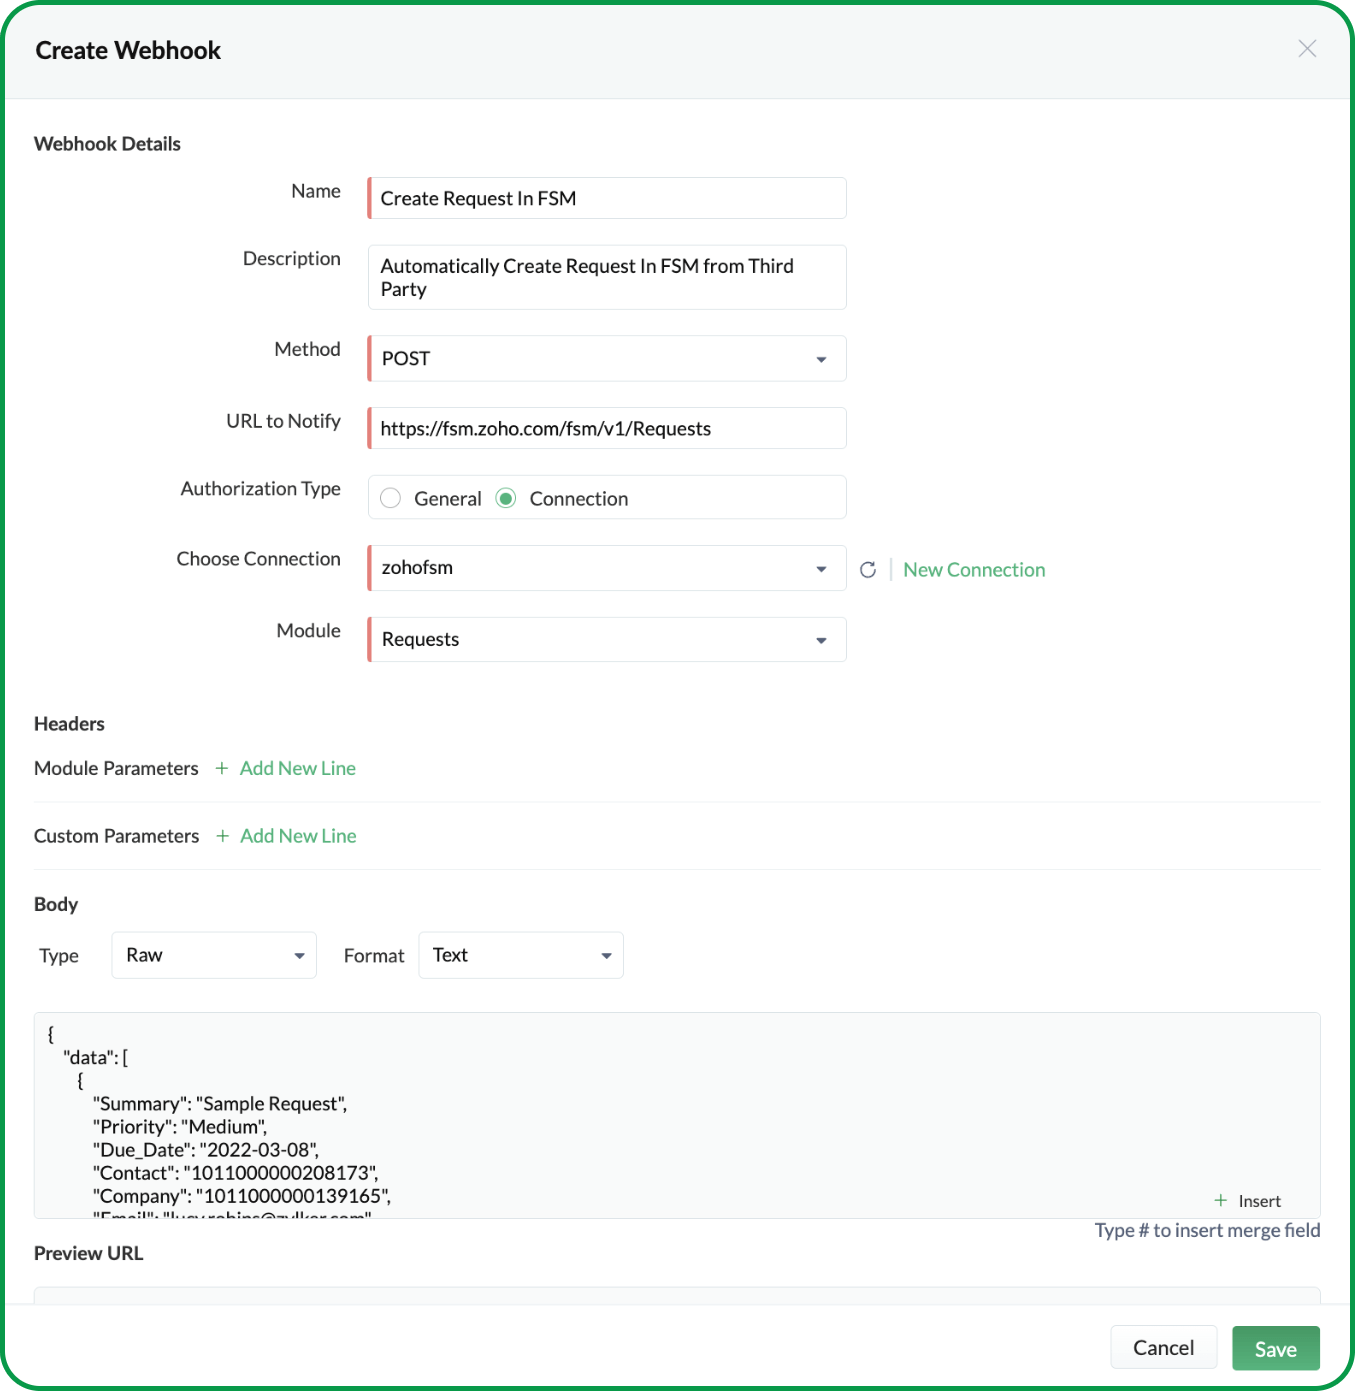Edit the webhook Name field
This screenshot has height=1391, width=1355.
click(606, 198)
